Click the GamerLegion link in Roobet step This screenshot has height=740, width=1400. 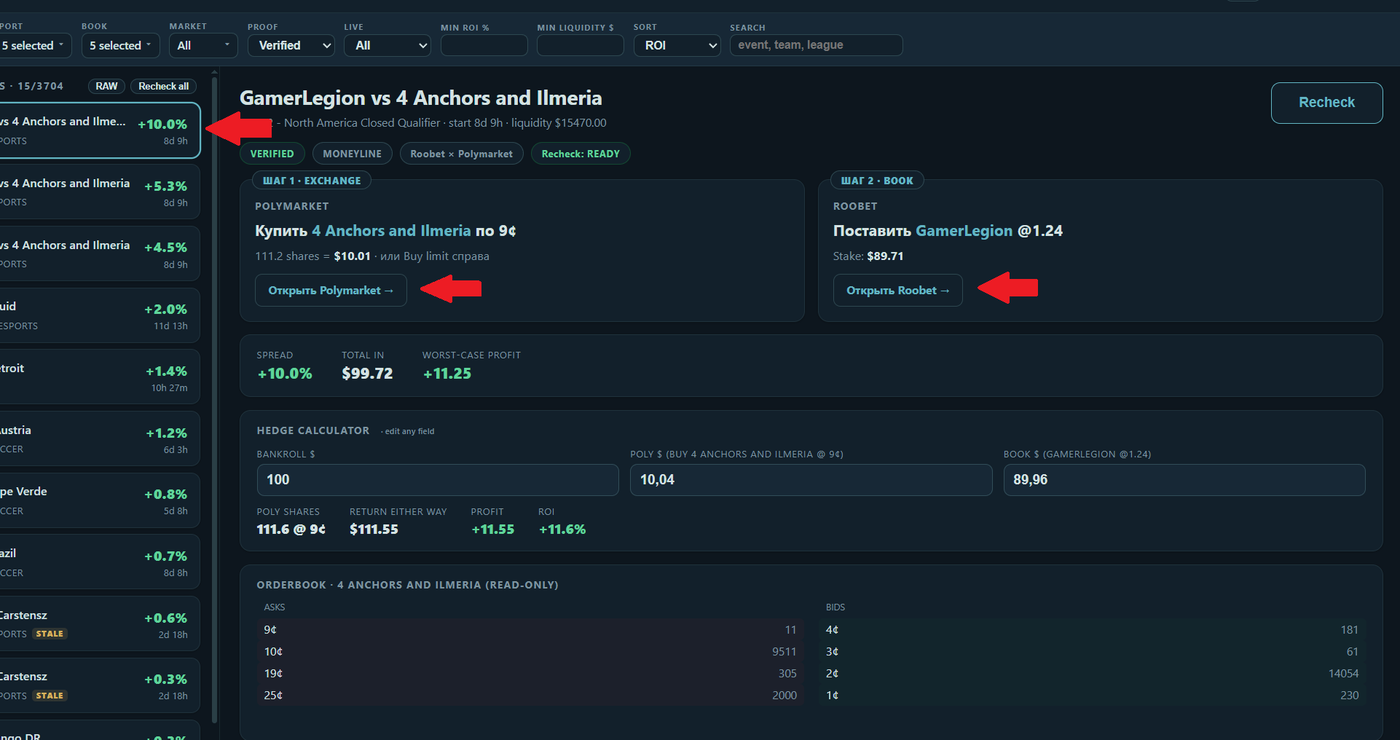tap(964, 231)
